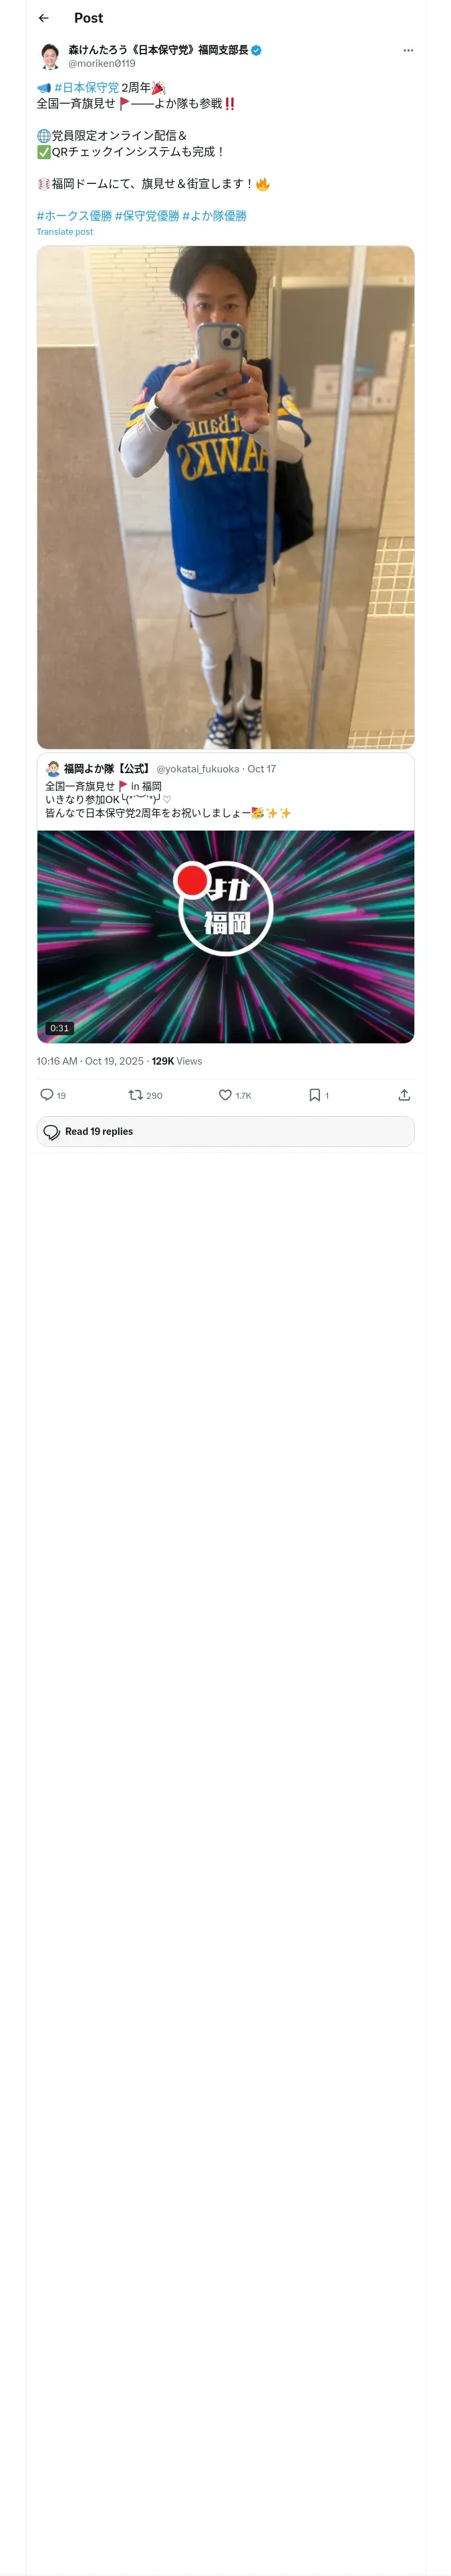Open the #ホークス優勝 hashtag
The height and width of the screenshot is (2576, 451).
tap(74, 216)
